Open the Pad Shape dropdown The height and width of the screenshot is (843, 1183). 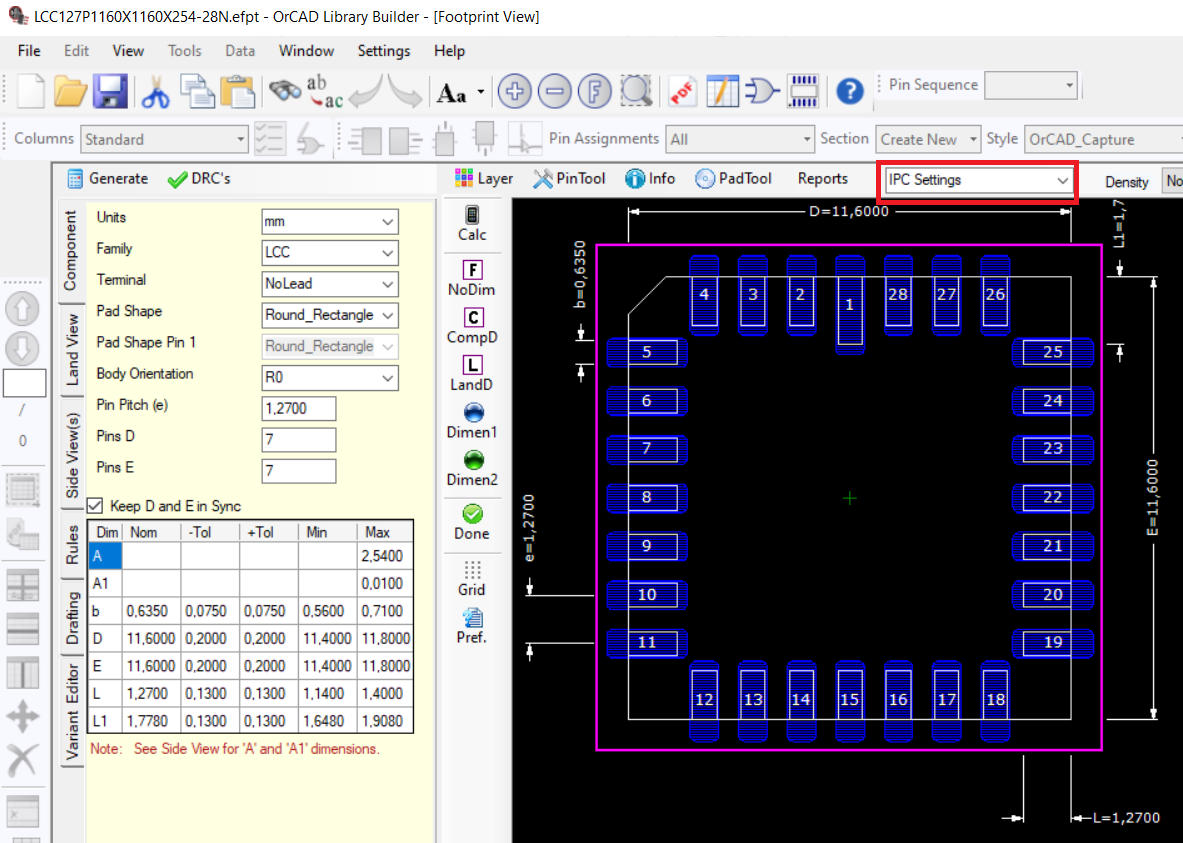pyautogui.click(x=330, y=315)
